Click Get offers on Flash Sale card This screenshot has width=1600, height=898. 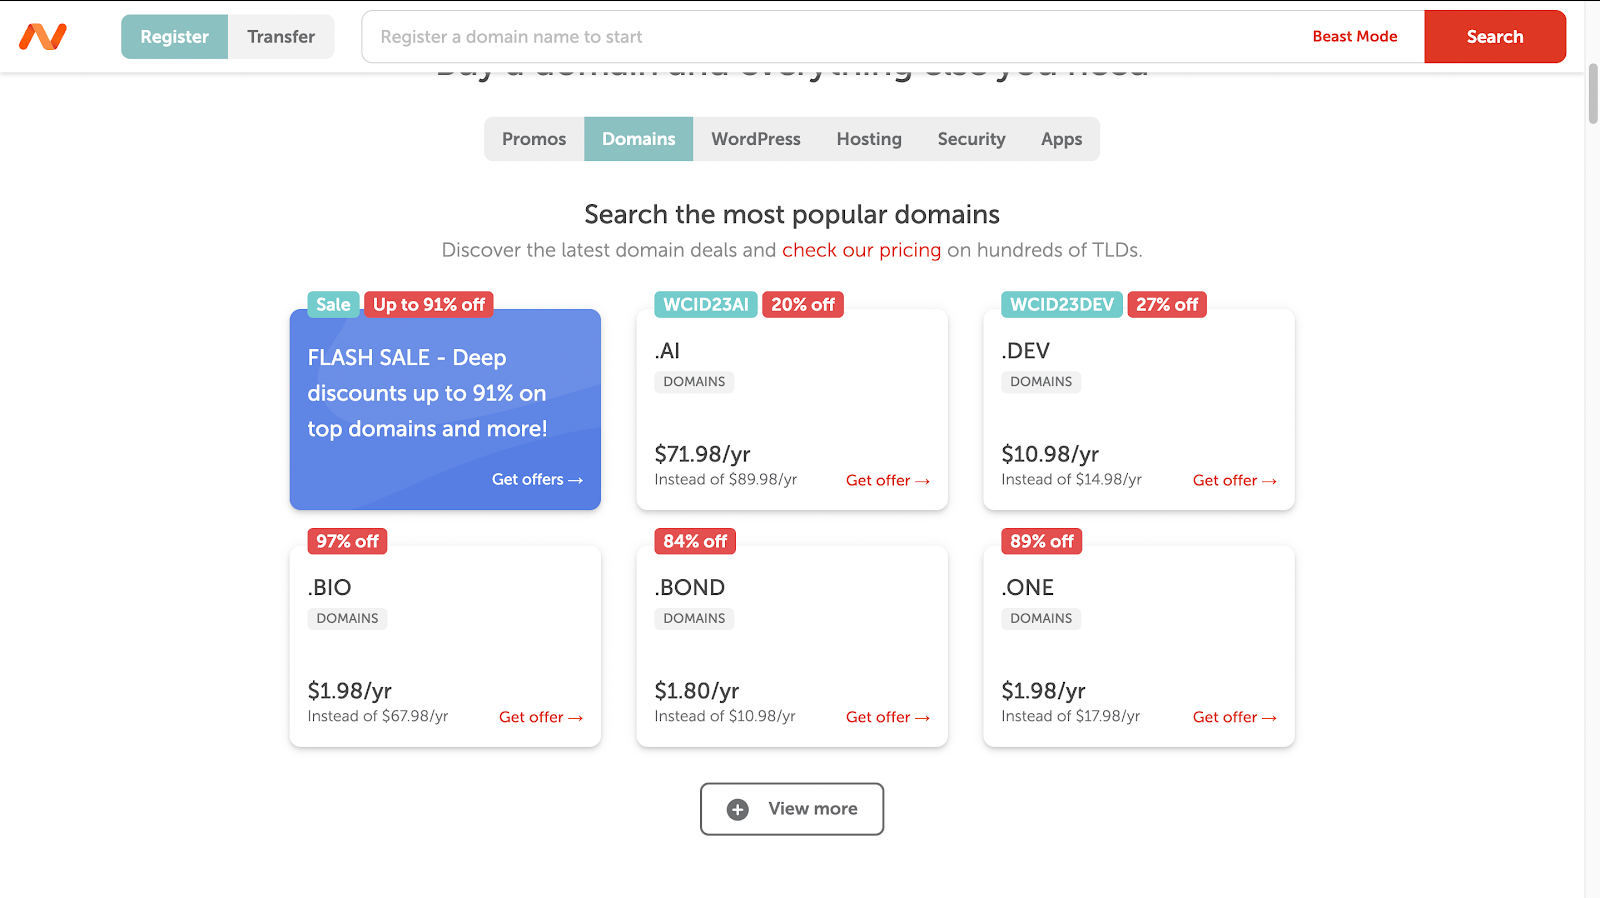(537, 480)
